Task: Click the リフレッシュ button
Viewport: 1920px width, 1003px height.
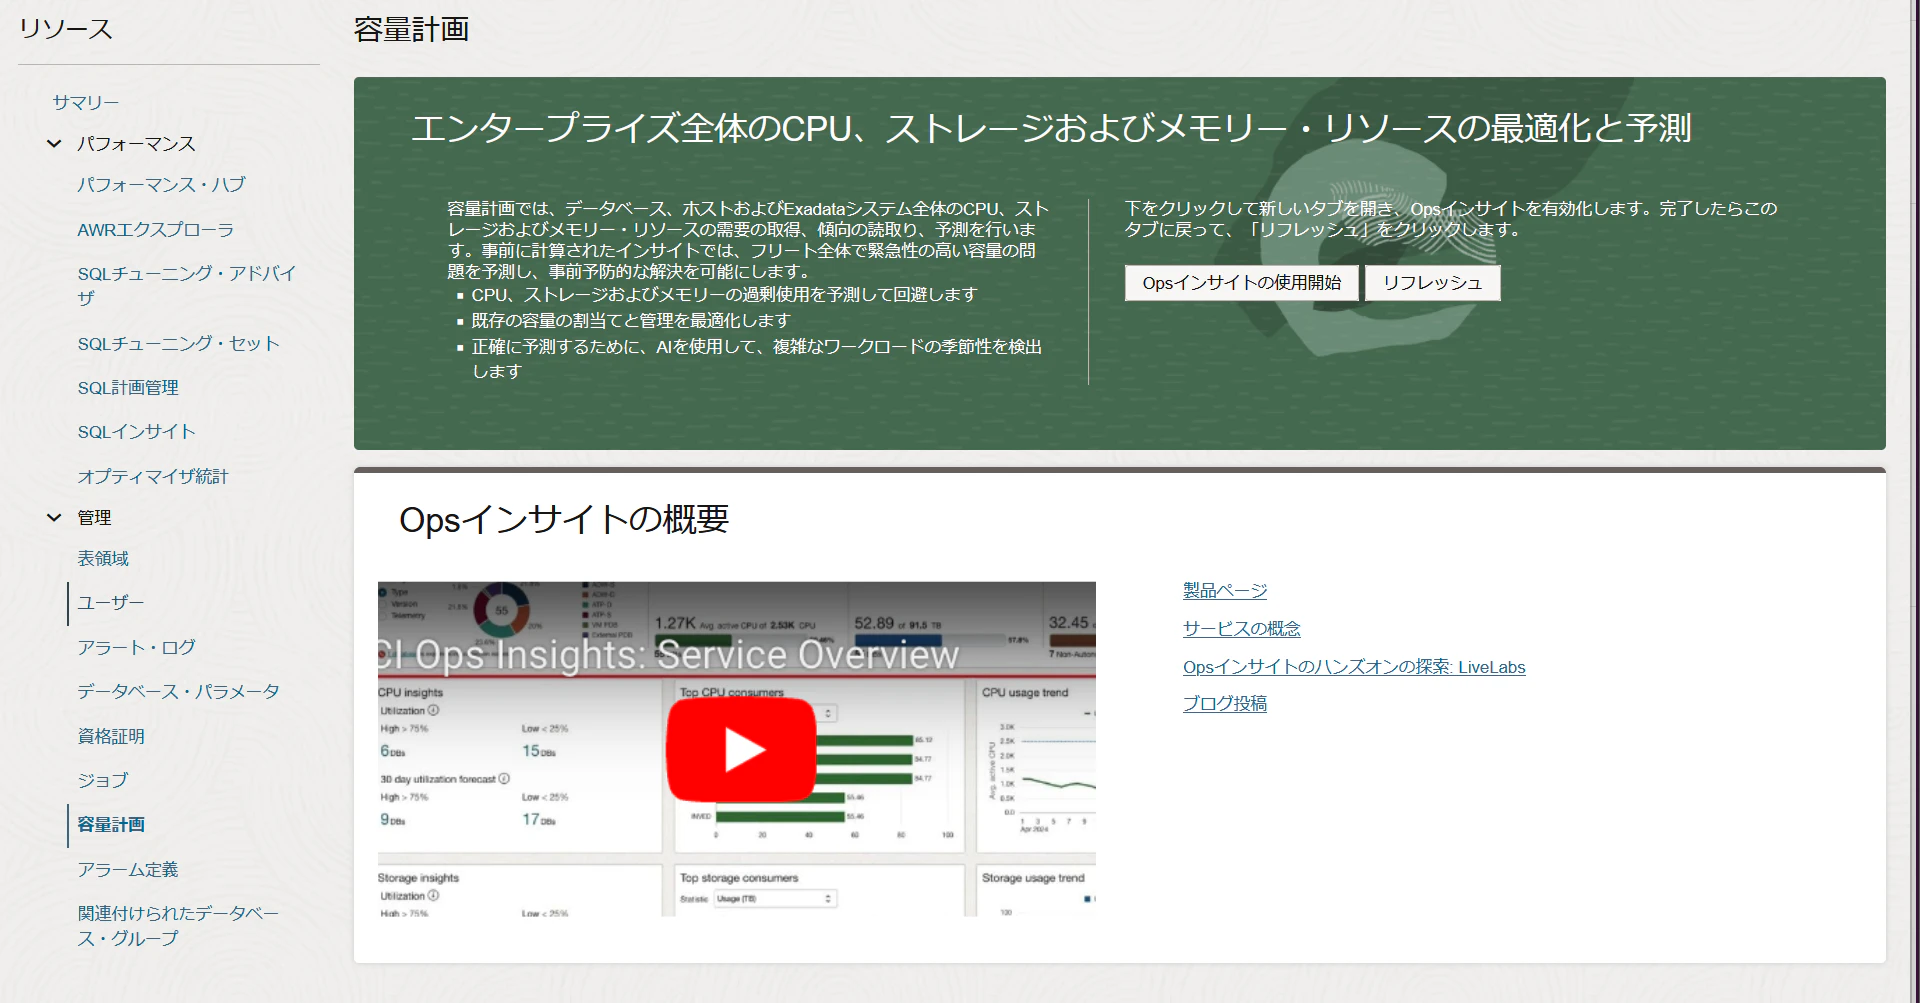Action: (1433, 283)
